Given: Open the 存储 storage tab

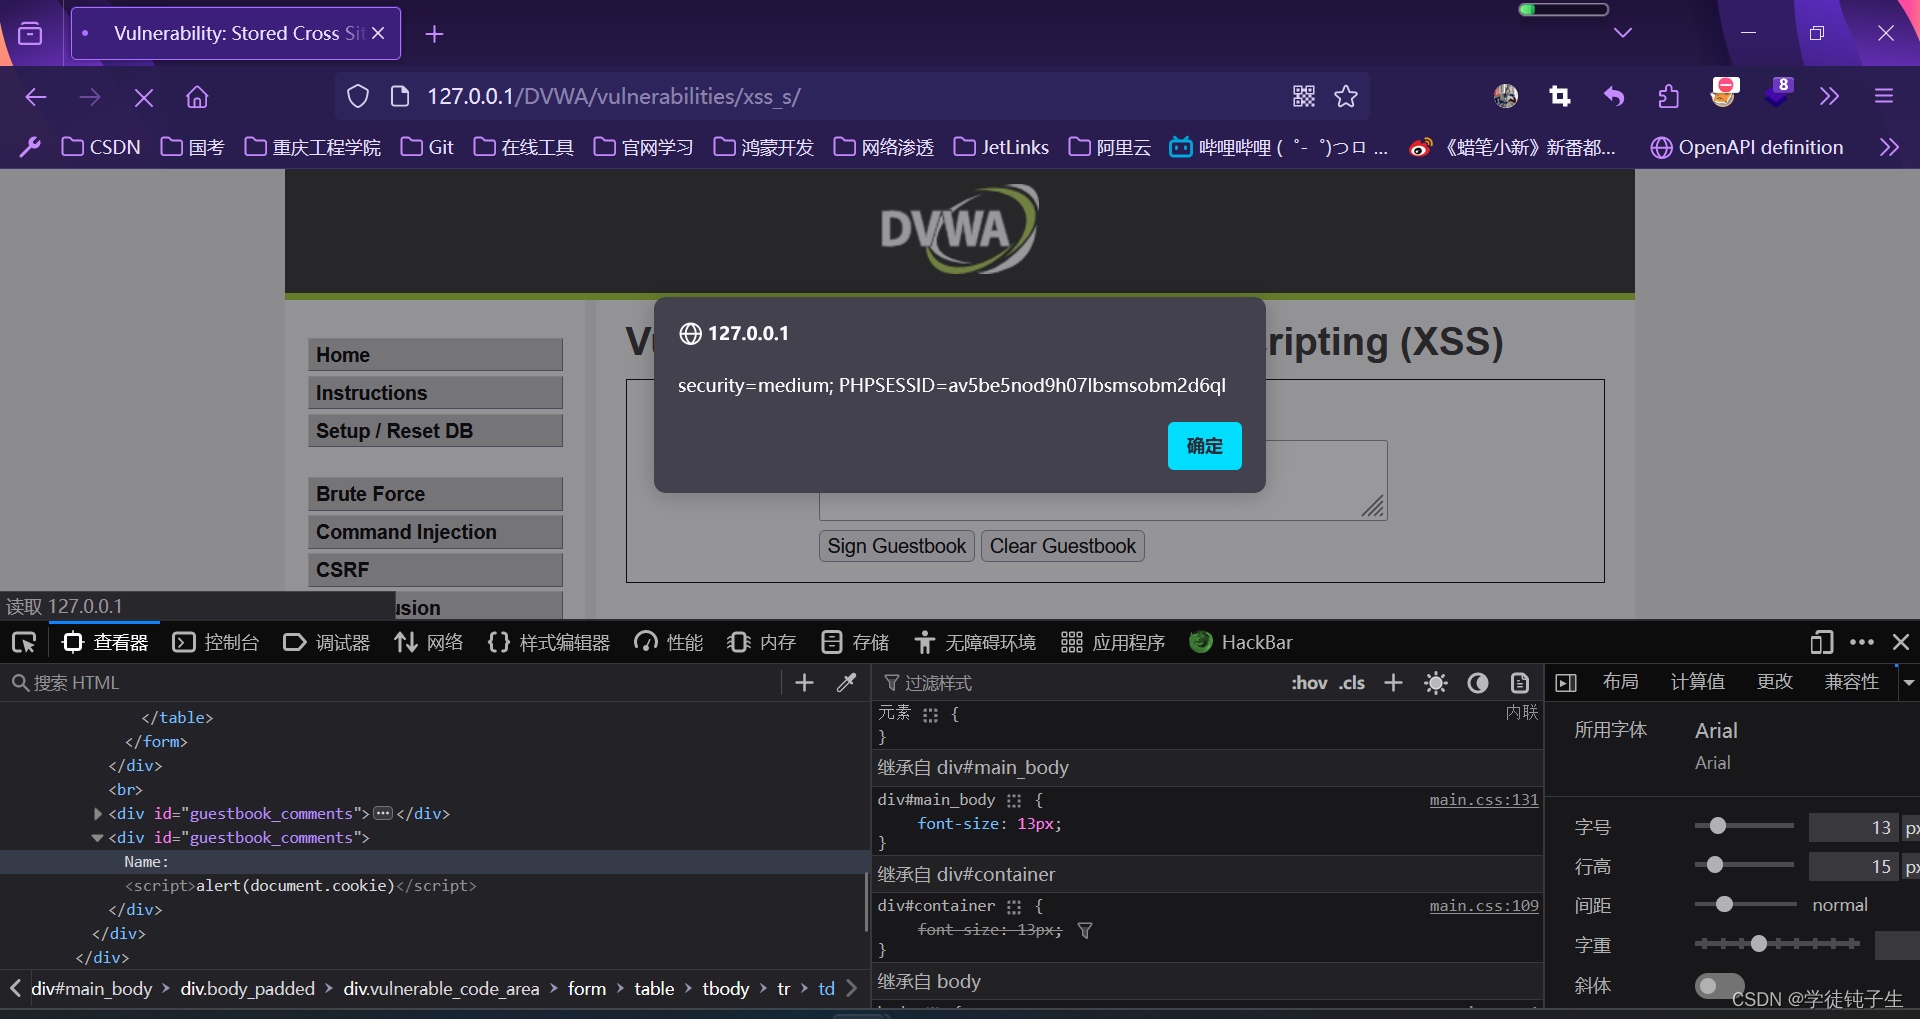Looking at the screenshot, I should coord(855,642).
